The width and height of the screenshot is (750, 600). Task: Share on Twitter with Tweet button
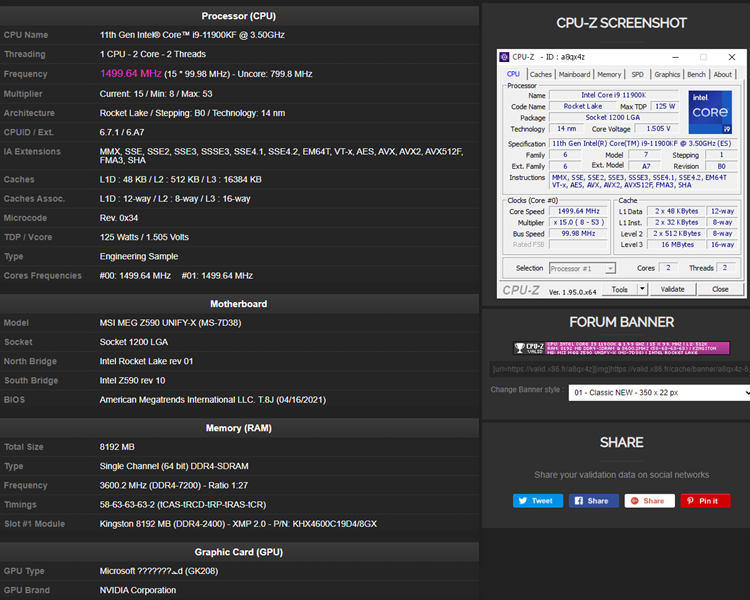pyautogui.click(x=538, y=501)
